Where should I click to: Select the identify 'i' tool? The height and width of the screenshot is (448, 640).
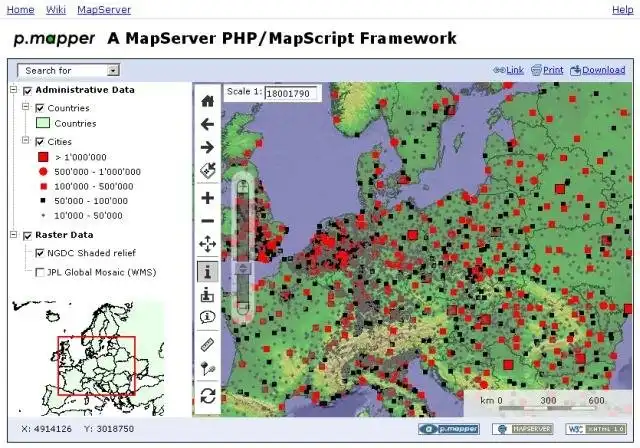click(208, 271)
